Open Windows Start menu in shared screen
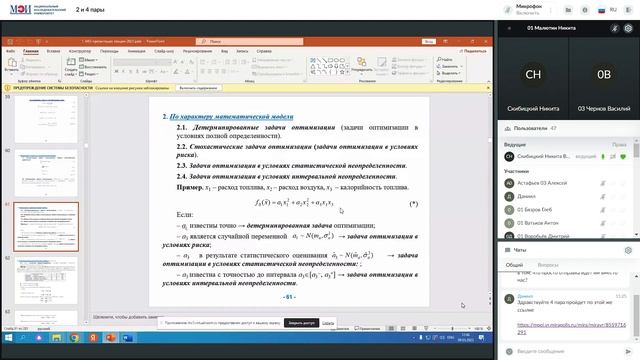The height and width of the screenshot is (360, 640). pos(8,338)
